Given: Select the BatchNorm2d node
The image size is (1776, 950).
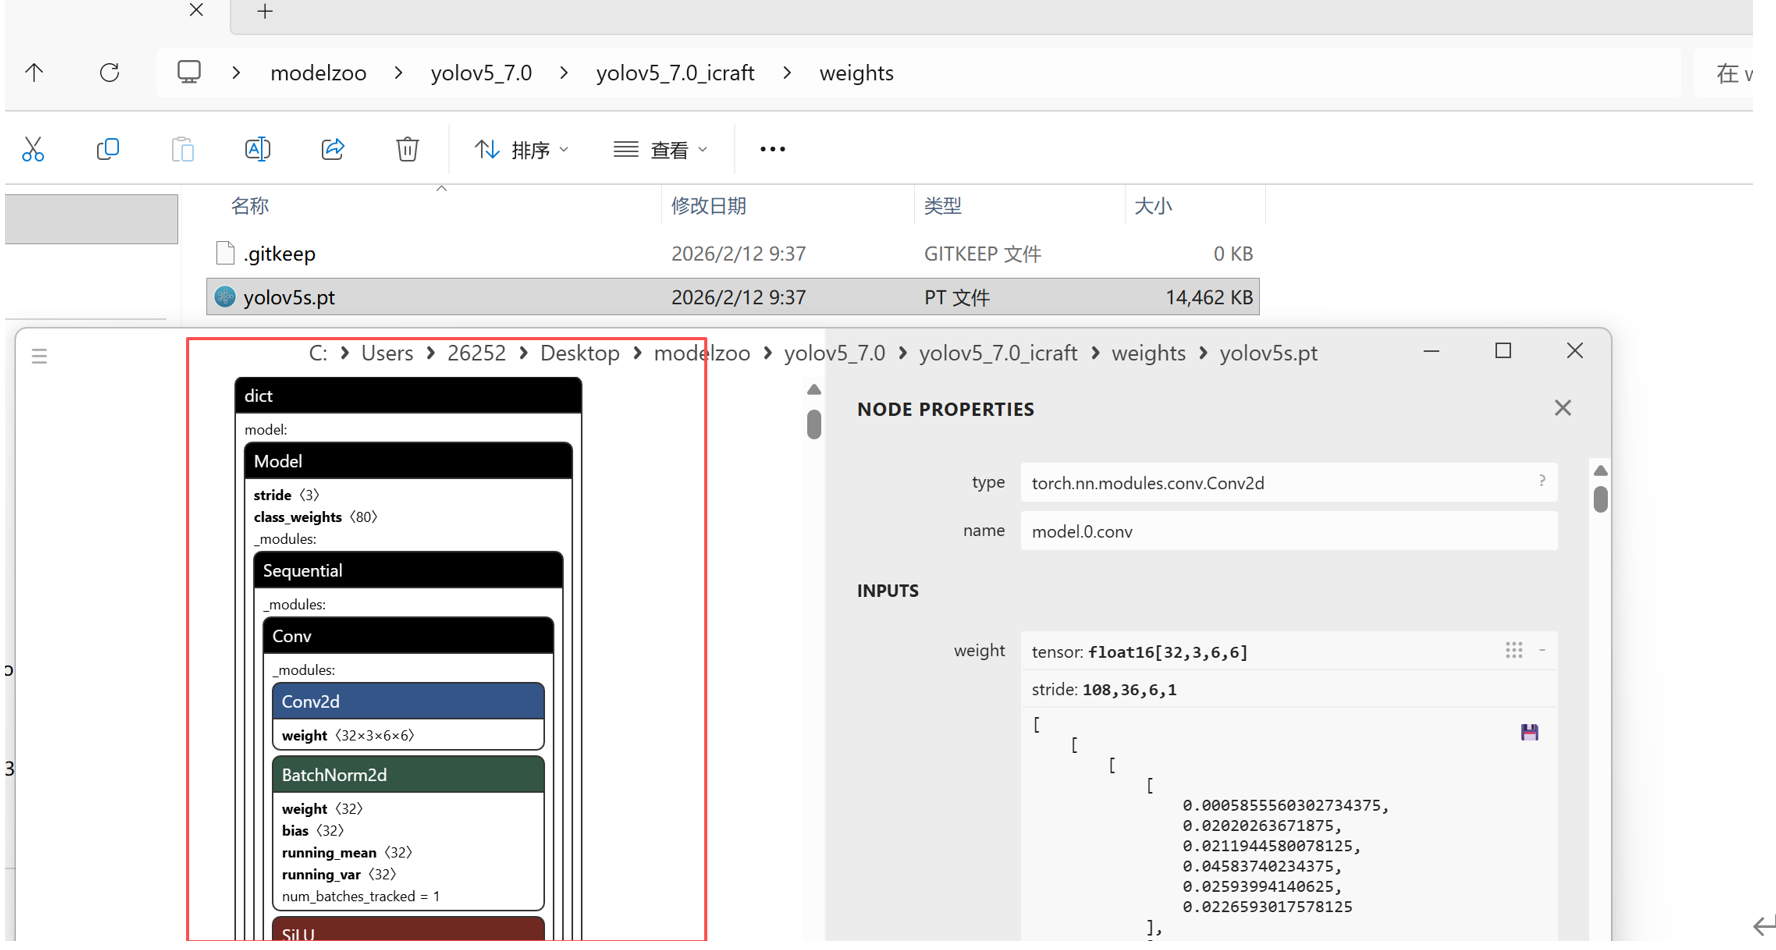Looking at the screenshot, I should tap(408, 775).
